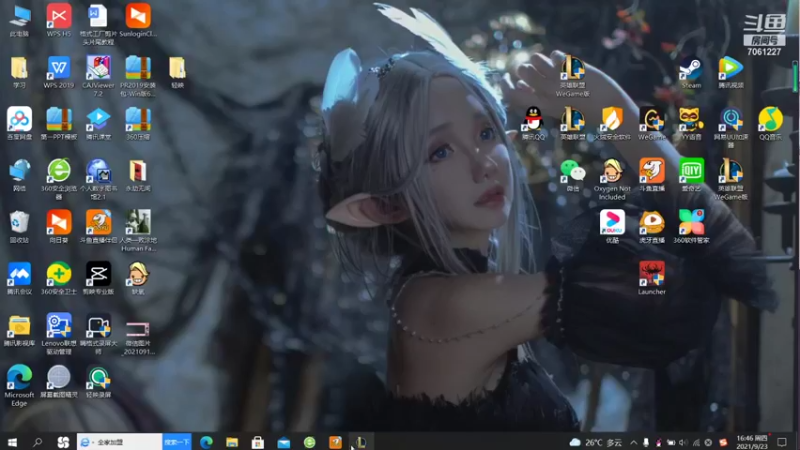Image resolution: width=800 pixels, height=450 pixels.
Task: Launch the Steam desktop shortcut
Action: (x=691, y=72)
